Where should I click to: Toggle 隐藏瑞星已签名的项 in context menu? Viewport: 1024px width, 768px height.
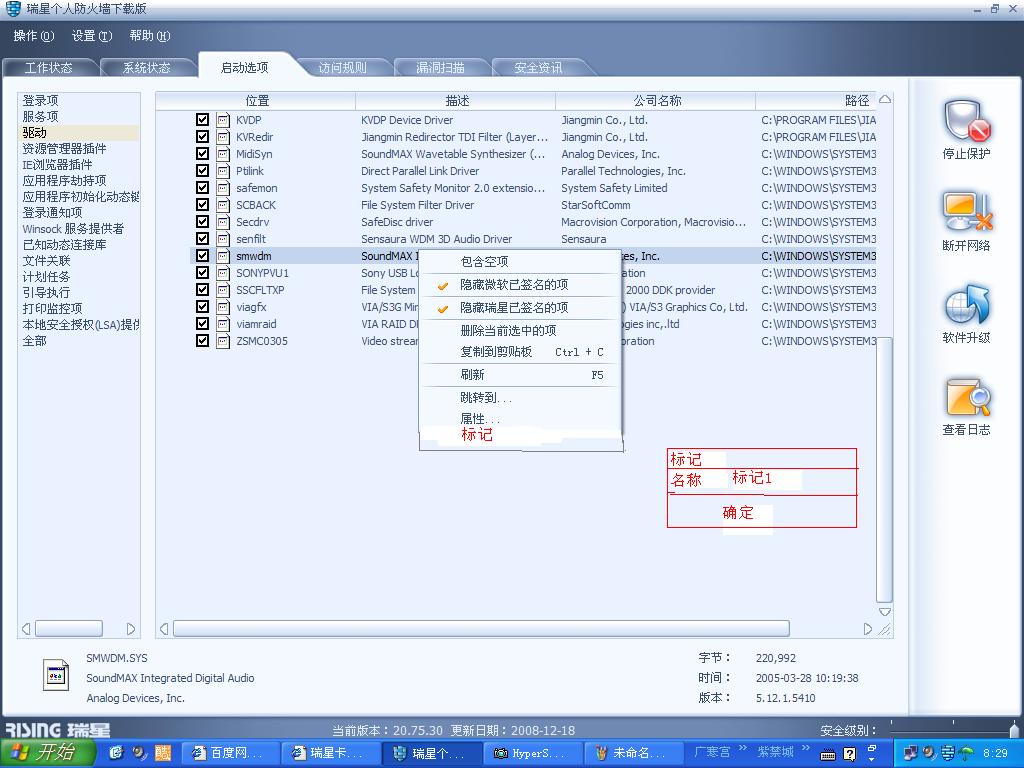pos(520,308)
